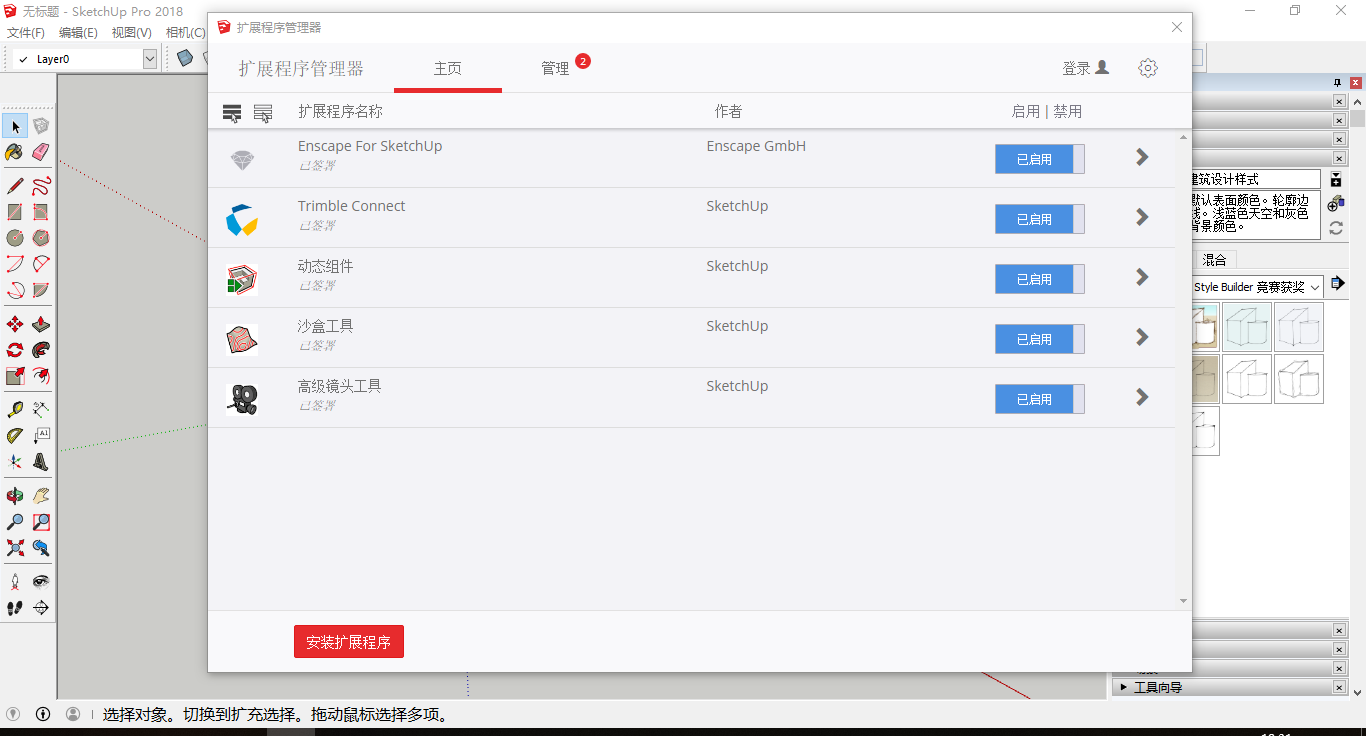Click the 登录 sign-in link
1366x736 pixels.
(x=1085, y=68)
